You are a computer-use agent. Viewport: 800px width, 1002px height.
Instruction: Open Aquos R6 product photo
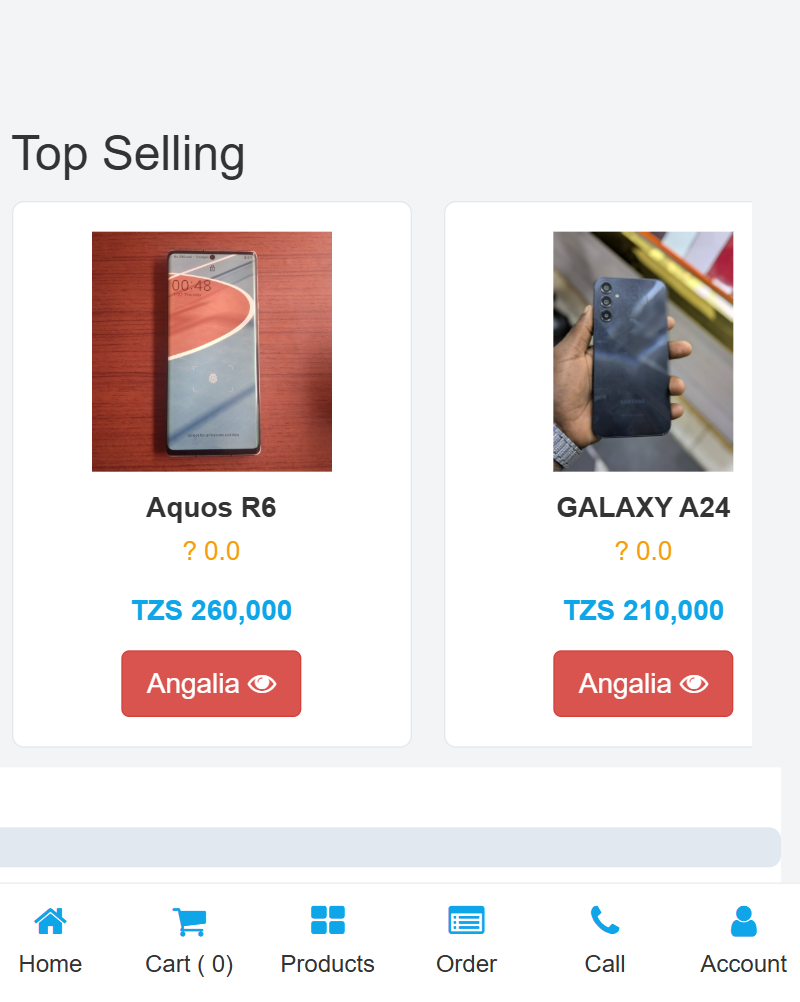pos(212,352)
